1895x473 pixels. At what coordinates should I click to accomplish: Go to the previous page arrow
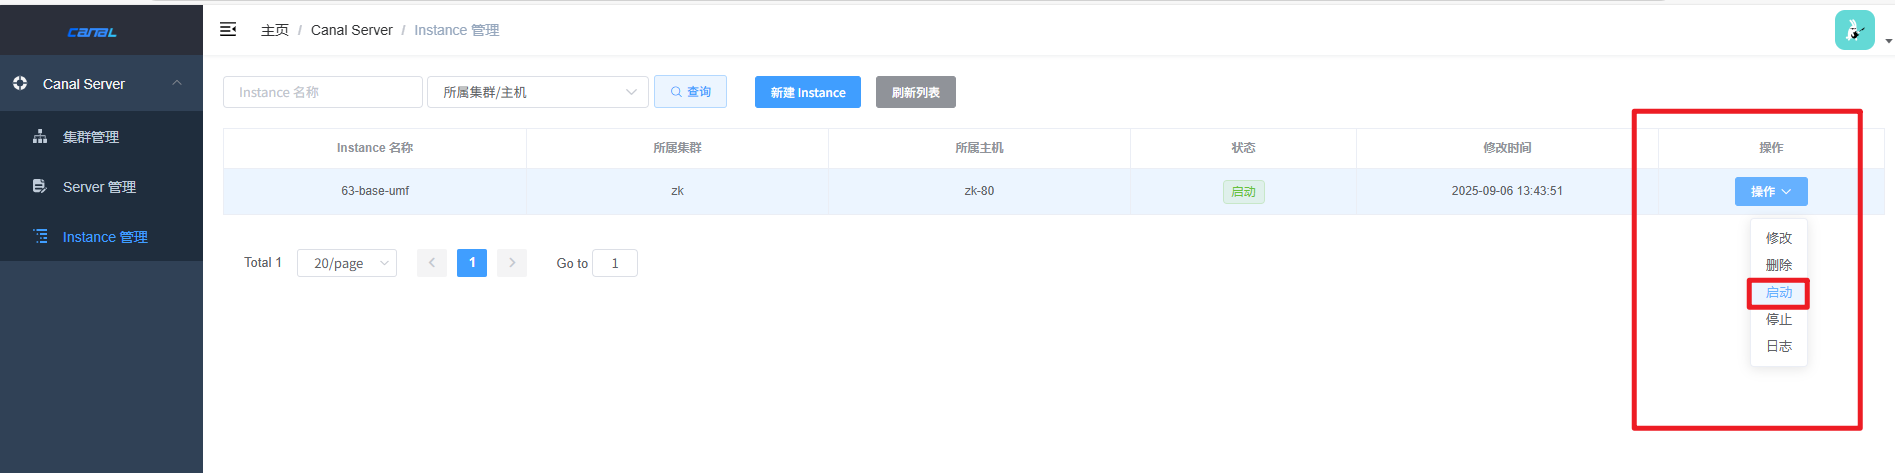pos(432,263)
